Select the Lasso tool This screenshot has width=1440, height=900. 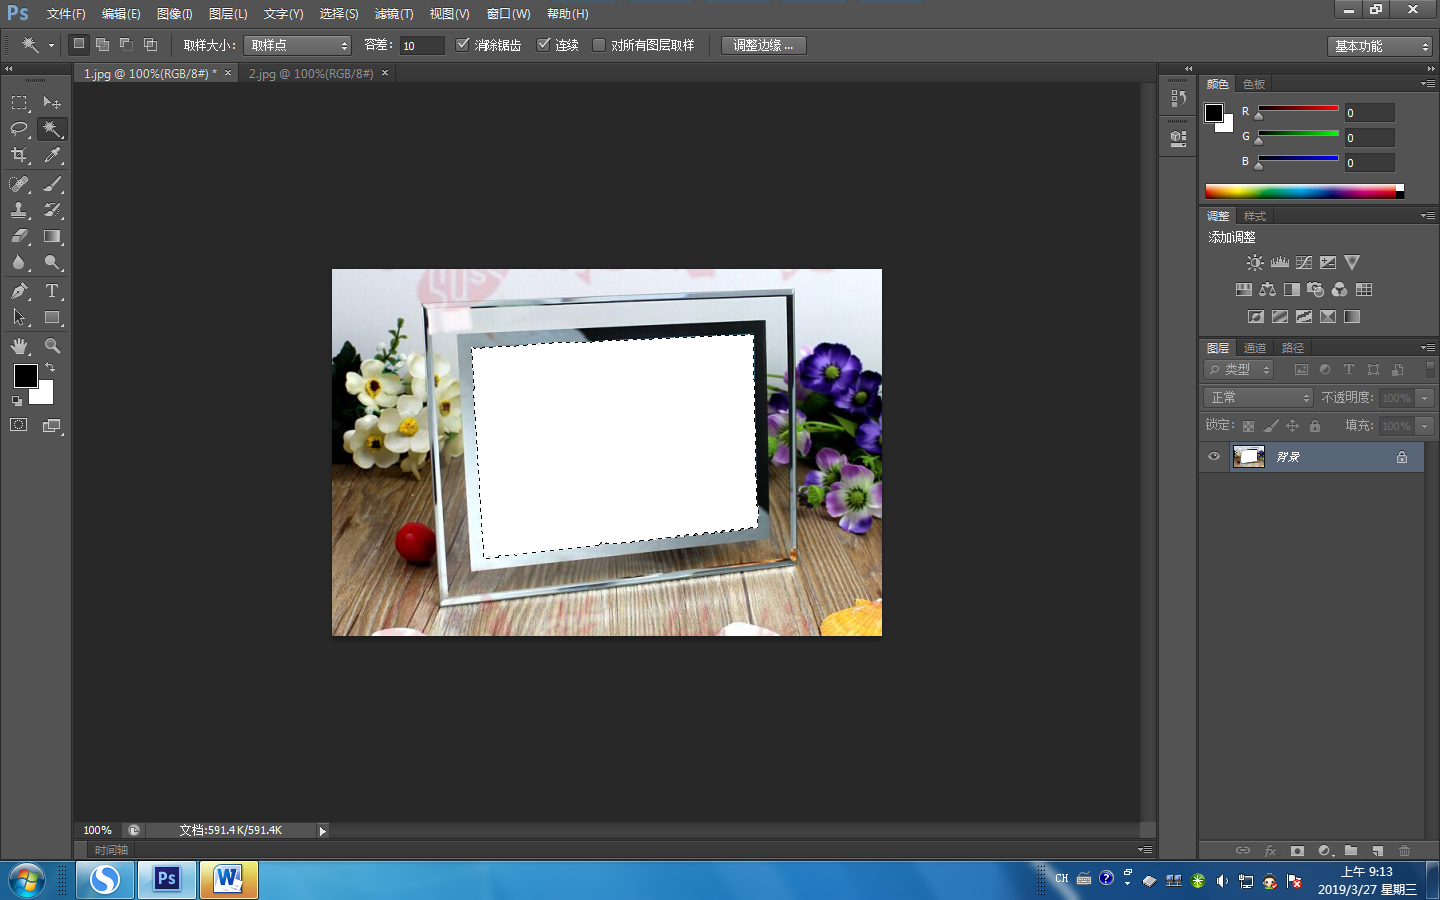pos(19,129)
